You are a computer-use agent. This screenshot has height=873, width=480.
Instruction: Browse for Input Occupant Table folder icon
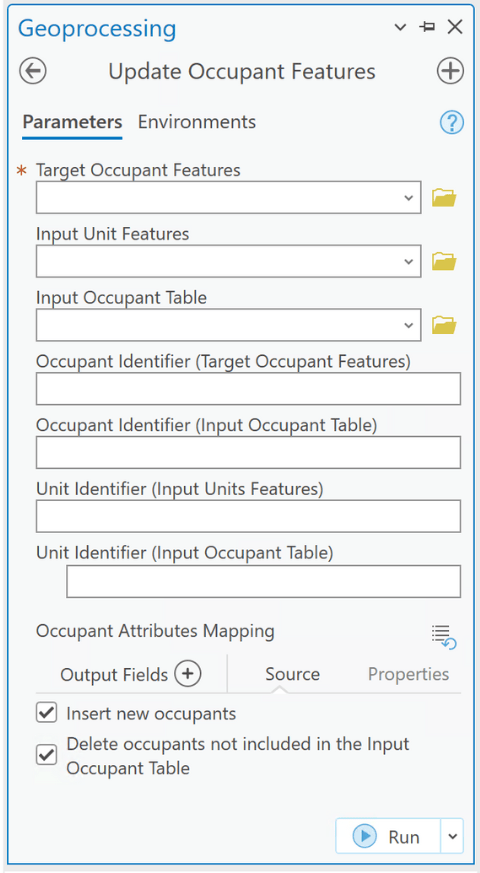pos(444,325)
